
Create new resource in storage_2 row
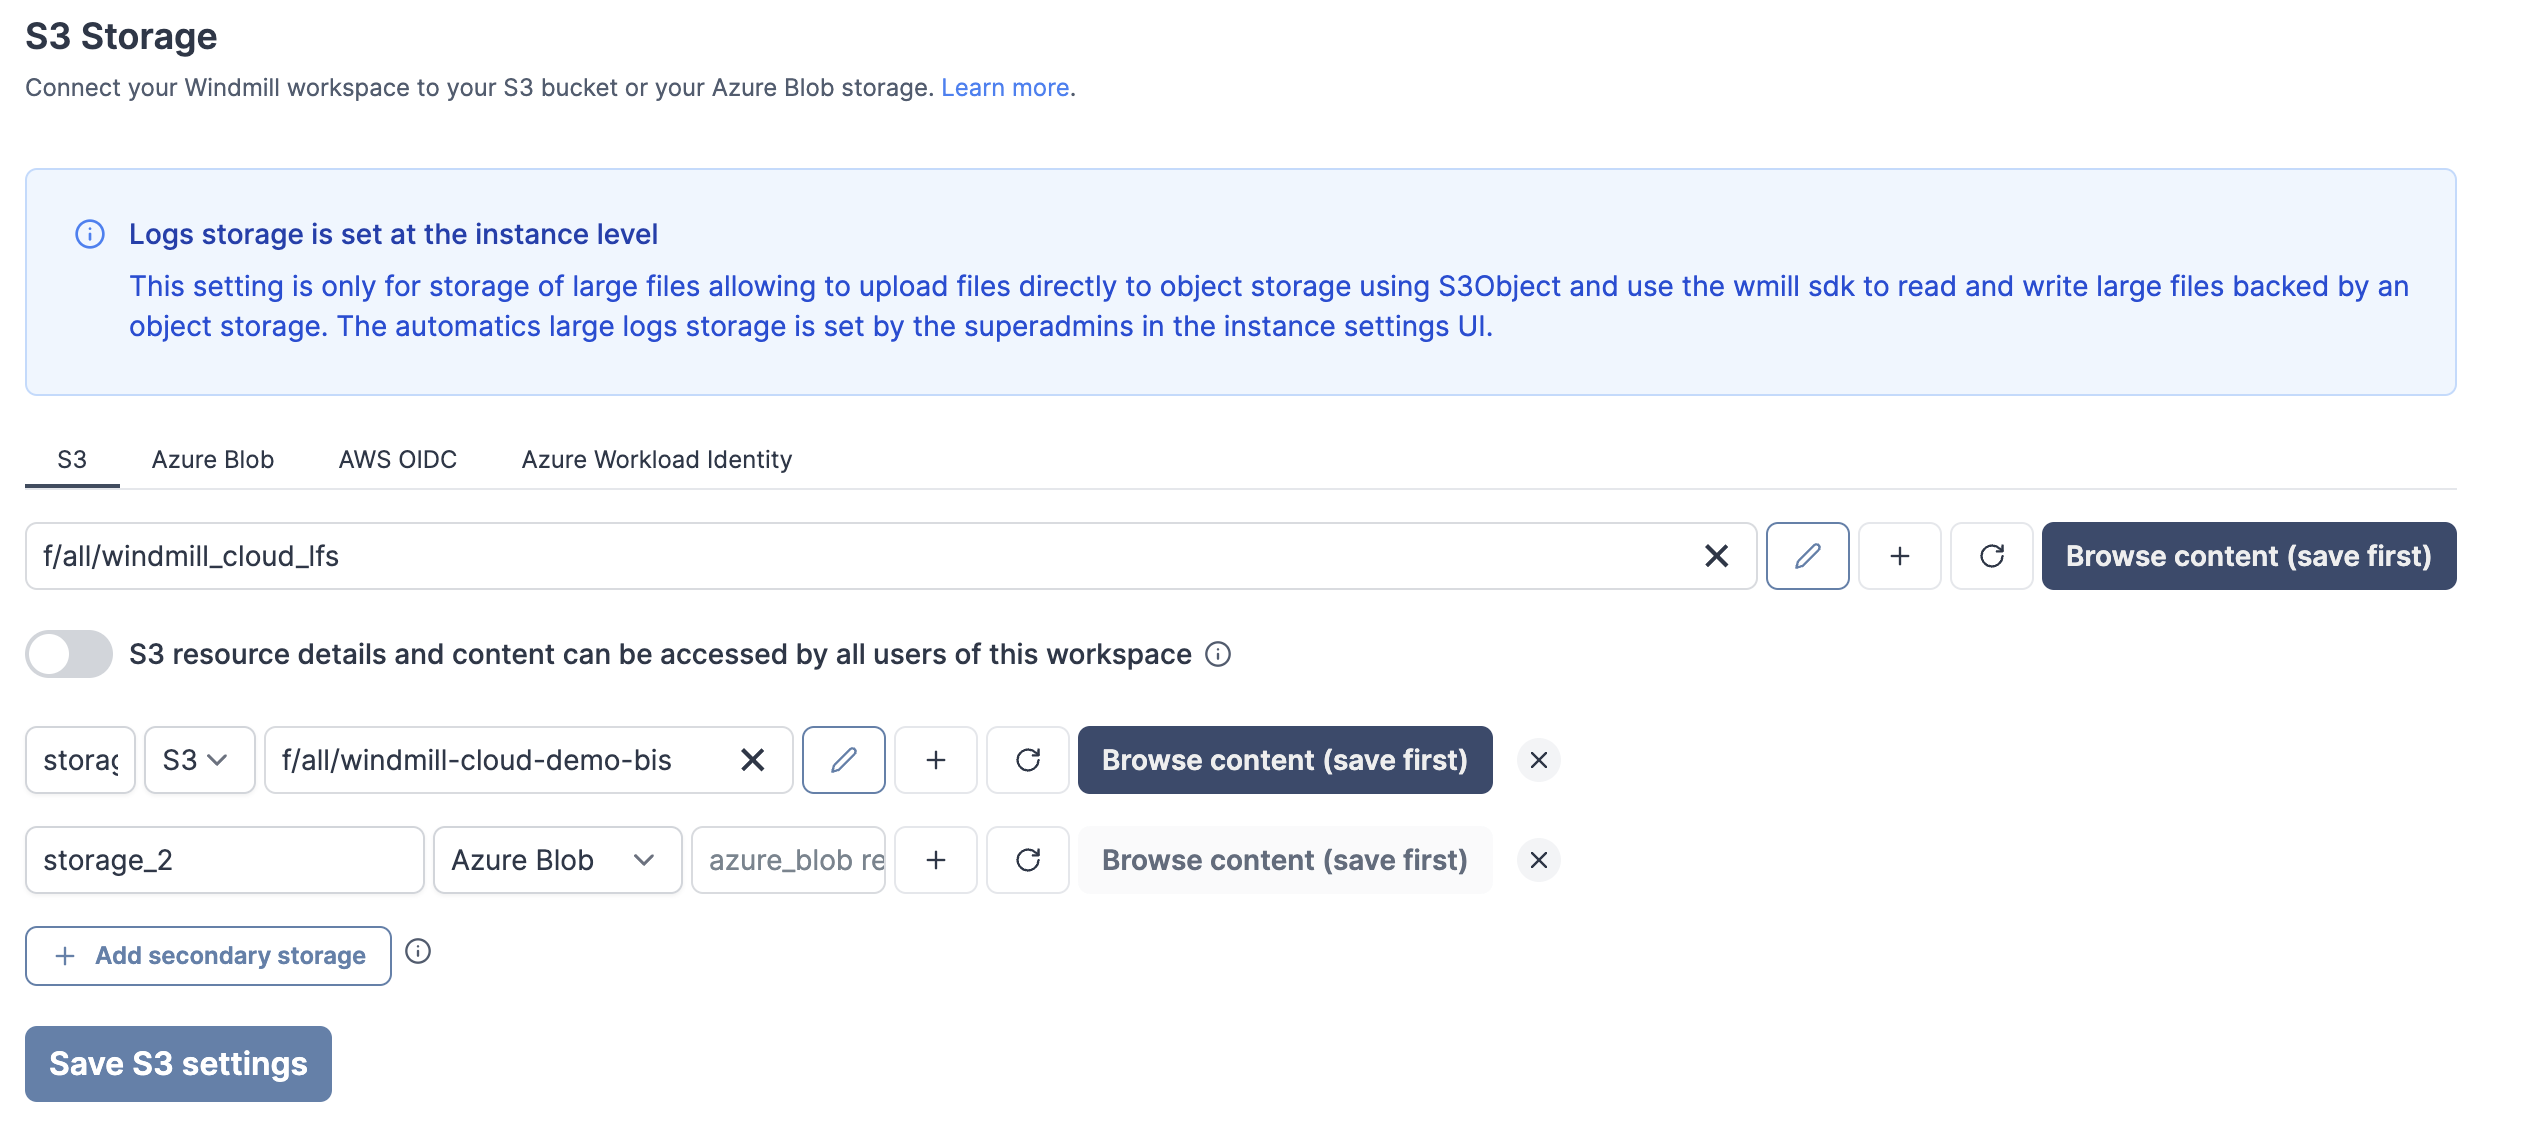click(935, 860)
